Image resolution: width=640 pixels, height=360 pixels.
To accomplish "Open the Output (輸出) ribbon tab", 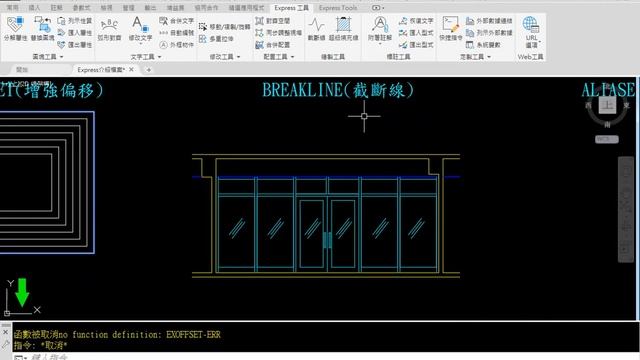I will [150, 8].
